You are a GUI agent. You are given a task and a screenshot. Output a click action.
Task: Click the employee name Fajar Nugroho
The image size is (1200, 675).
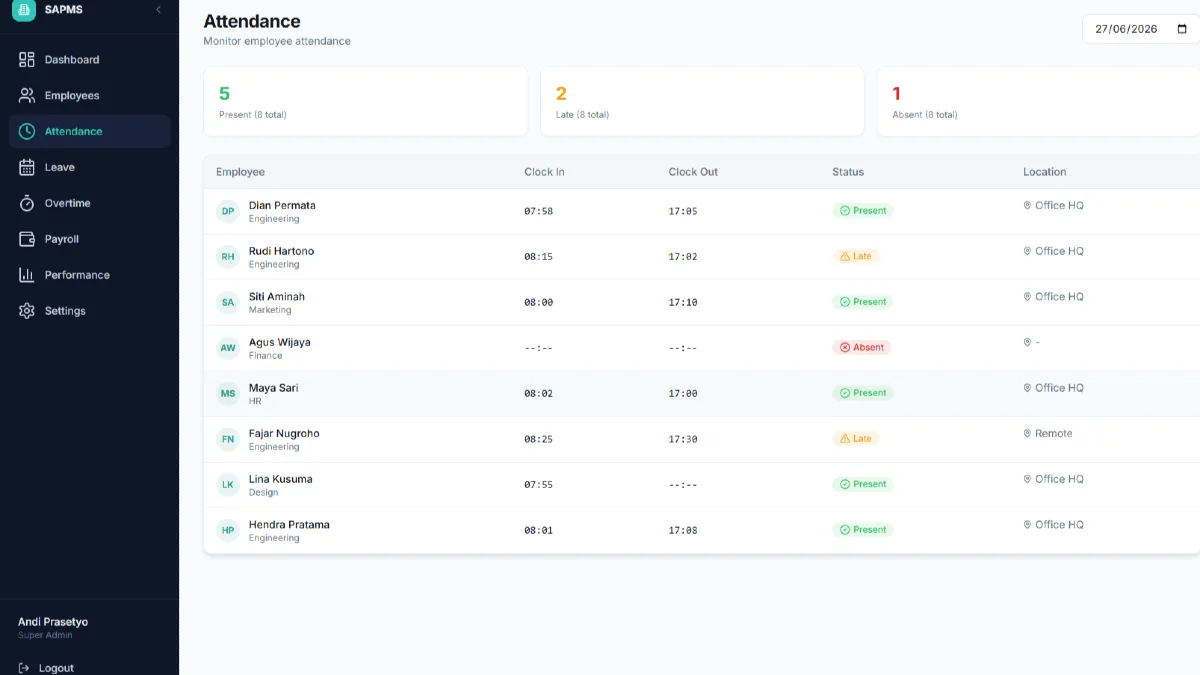click(284, 434)
